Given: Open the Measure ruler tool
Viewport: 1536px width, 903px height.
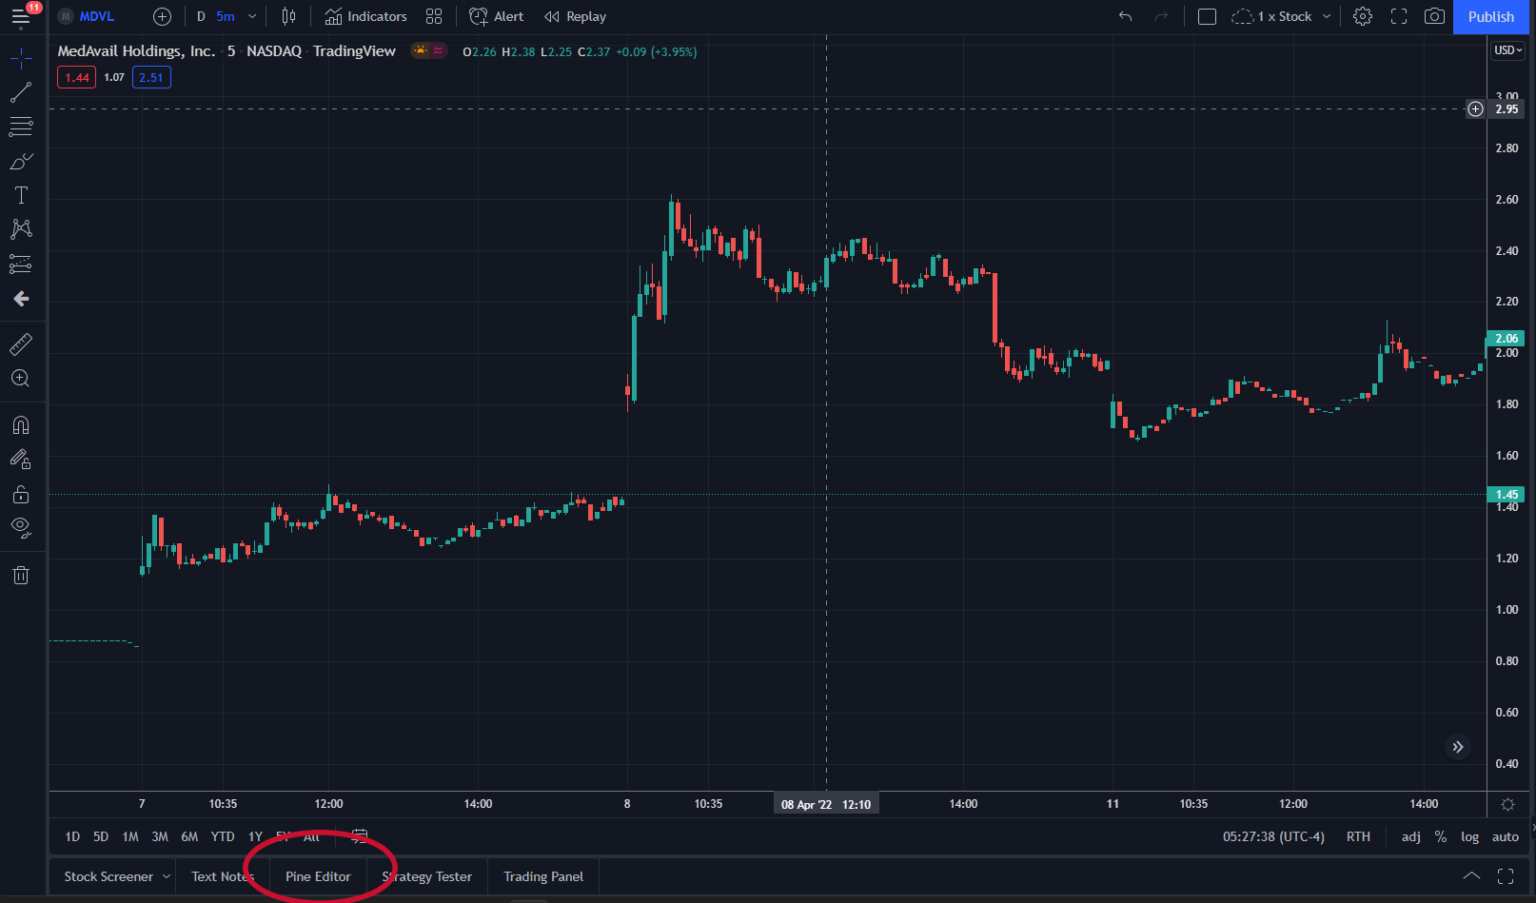Looking at the screenshot, I should [x=21, y=343].
